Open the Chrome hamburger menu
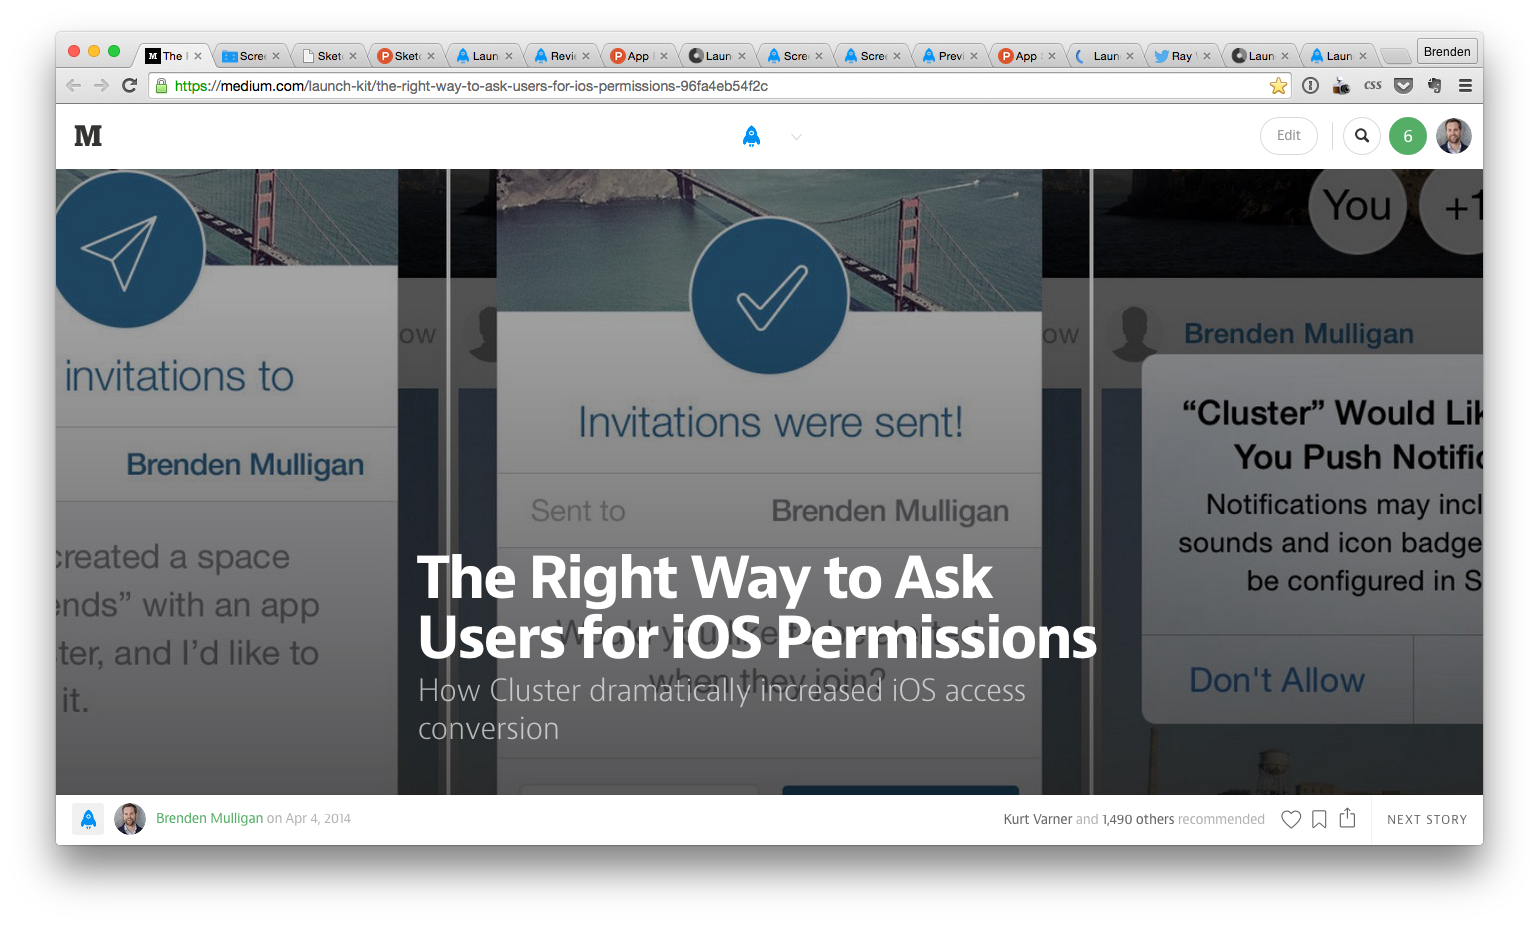Viewport: 1539px width, 925px height. pos(1465,86)
